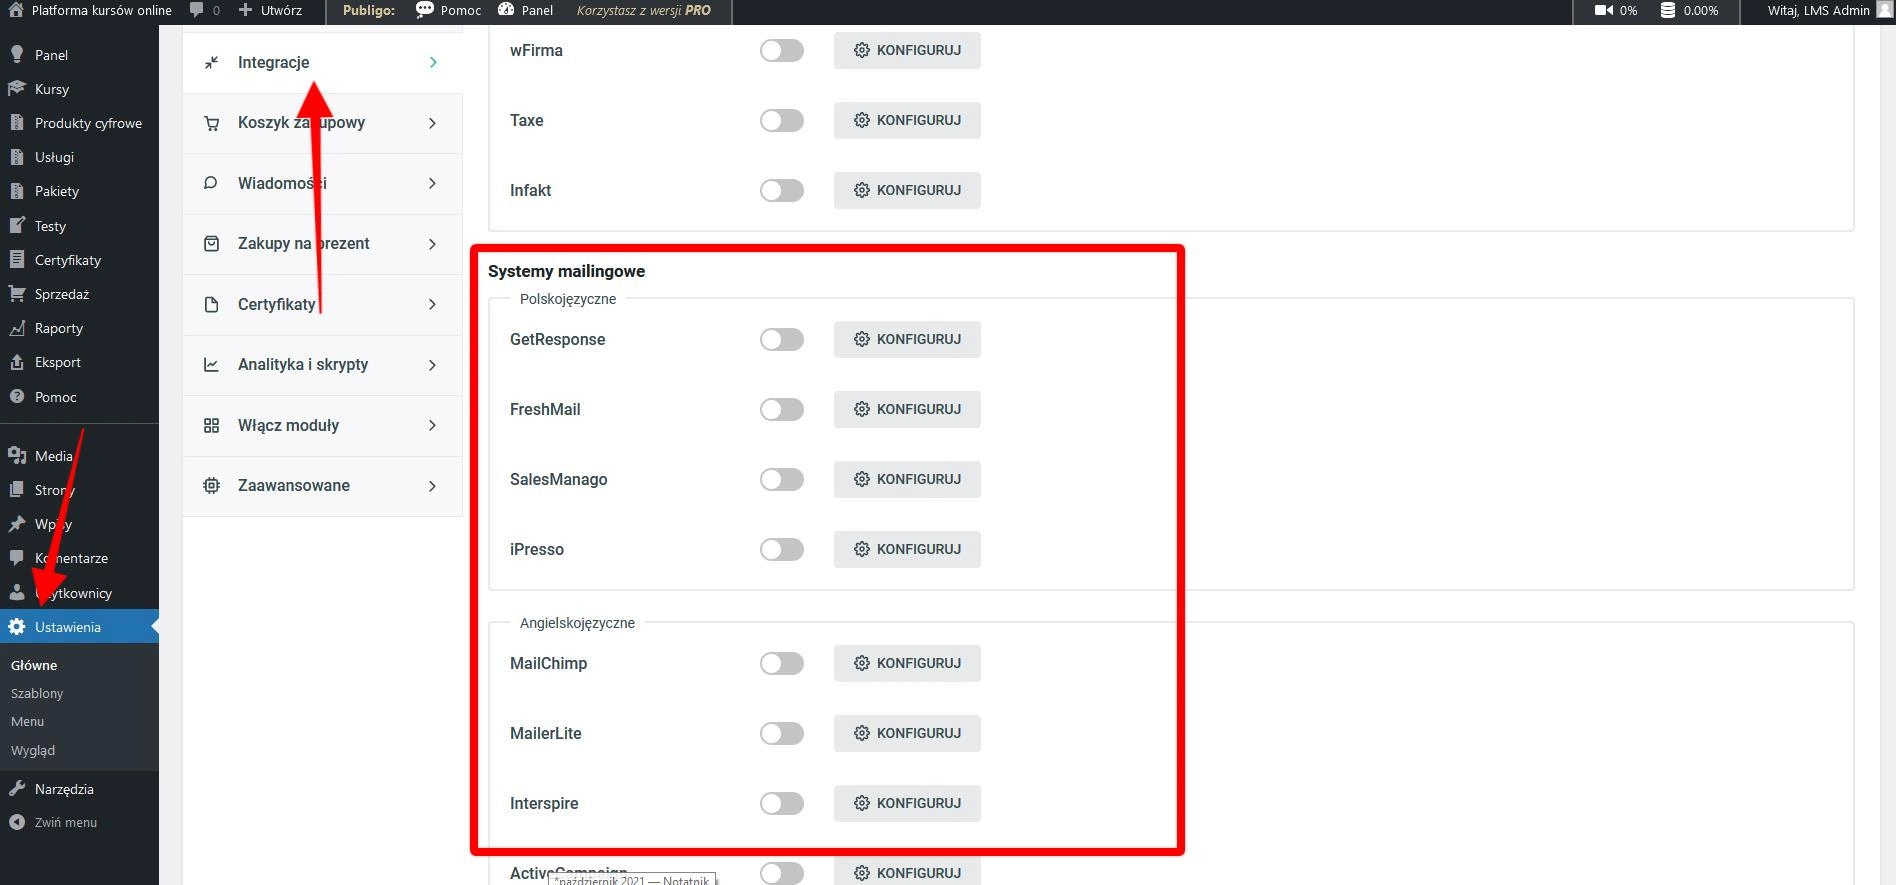Switch on the MailerLite toggle

click(x=782, y=733)
